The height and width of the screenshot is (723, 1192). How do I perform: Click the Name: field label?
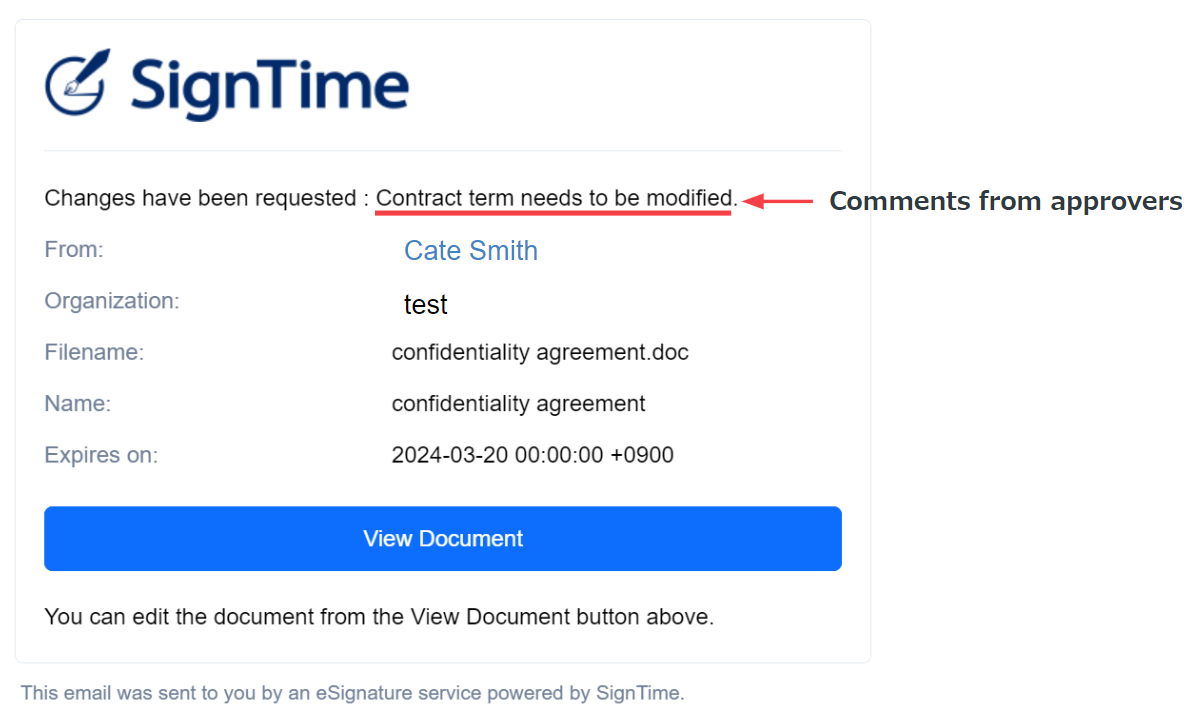point(78,404)
